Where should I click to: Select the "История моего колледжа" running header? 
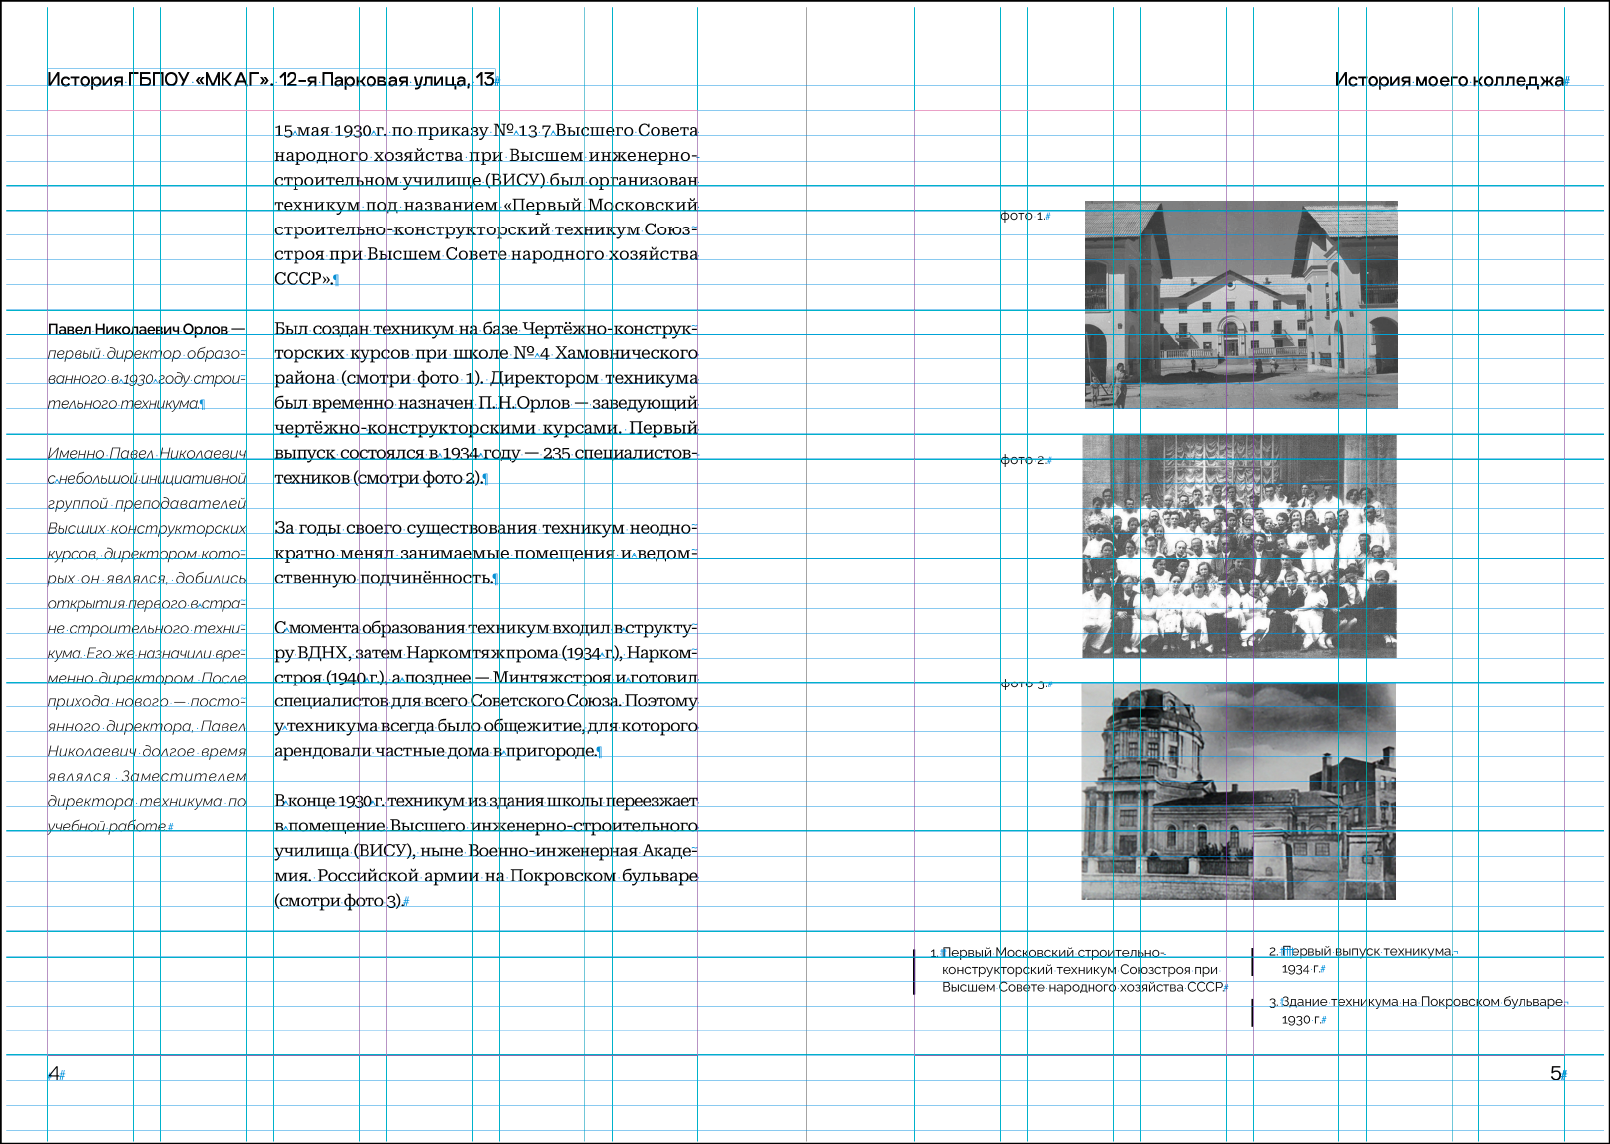[x=1448, y=80]
